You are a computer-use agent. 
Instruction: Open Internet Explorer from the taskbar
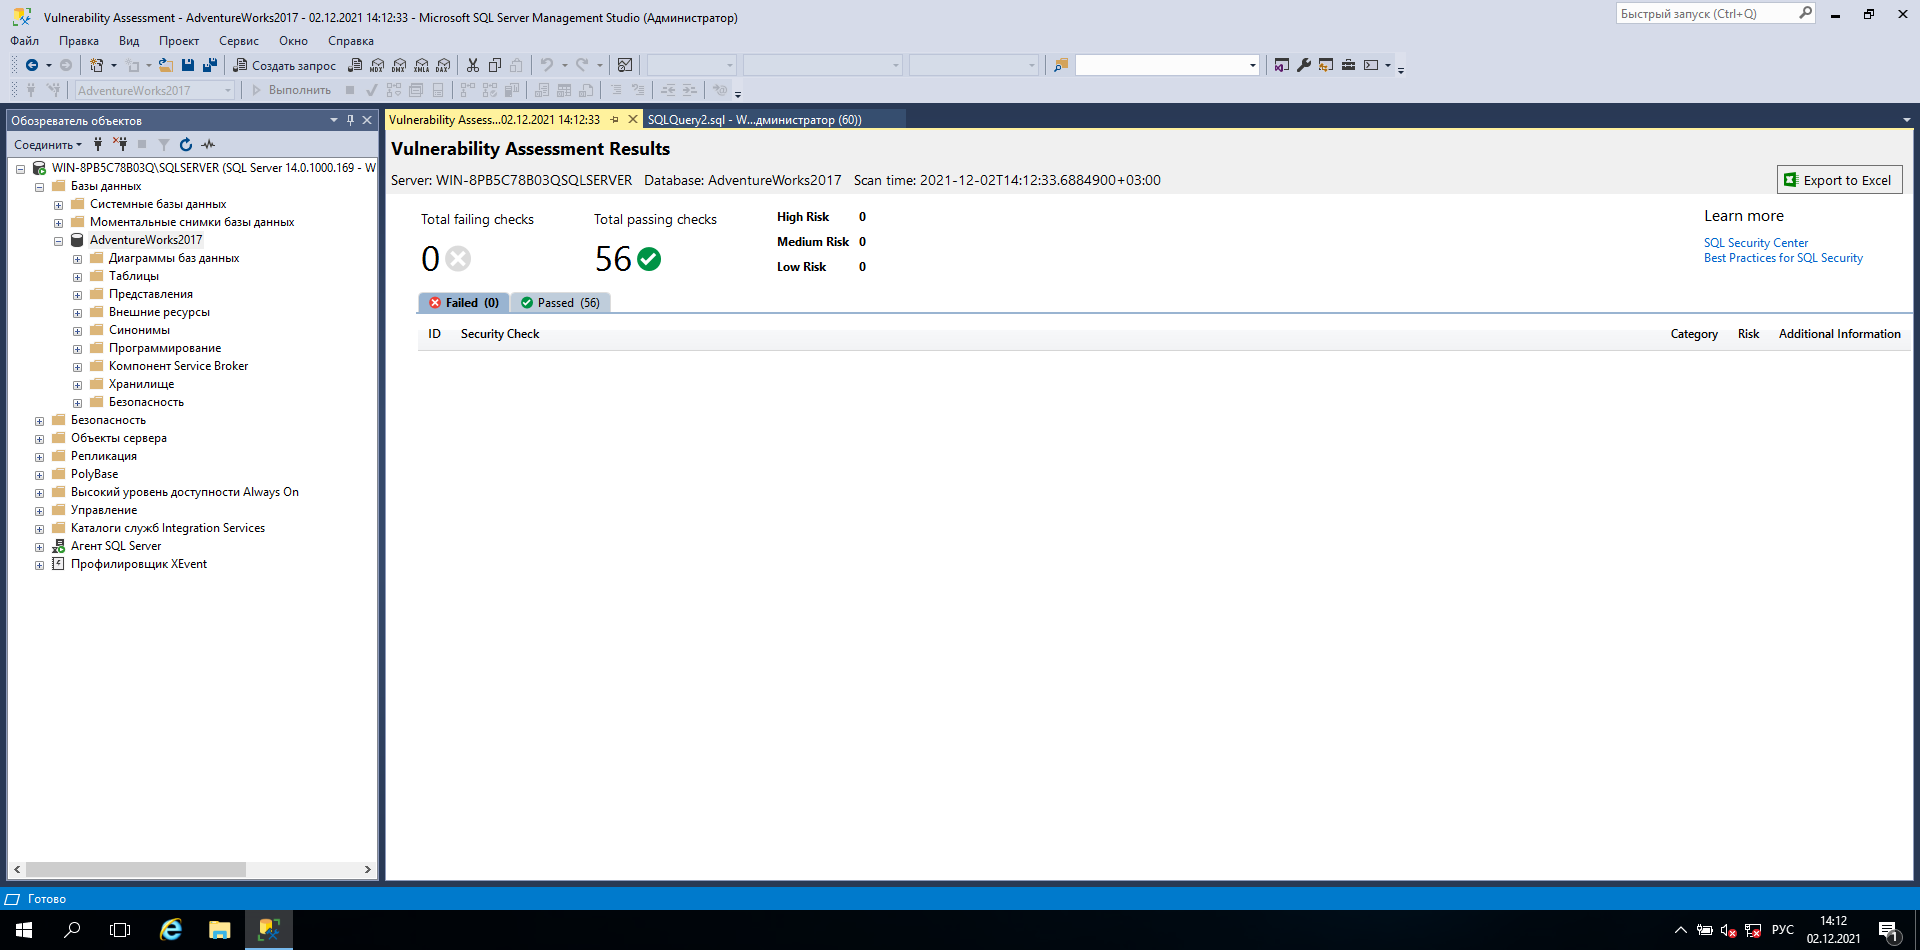[171, 930]
